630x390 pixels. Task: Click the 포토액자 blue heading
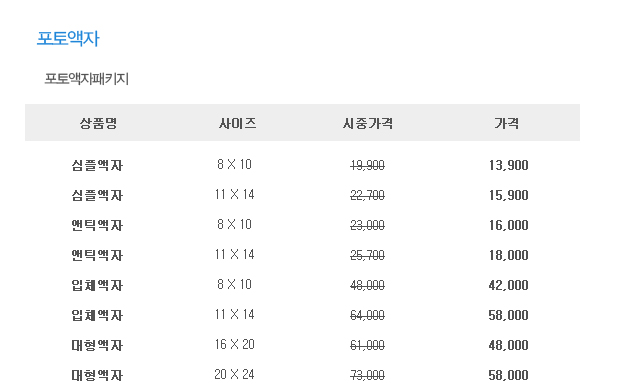pos(68,39)
